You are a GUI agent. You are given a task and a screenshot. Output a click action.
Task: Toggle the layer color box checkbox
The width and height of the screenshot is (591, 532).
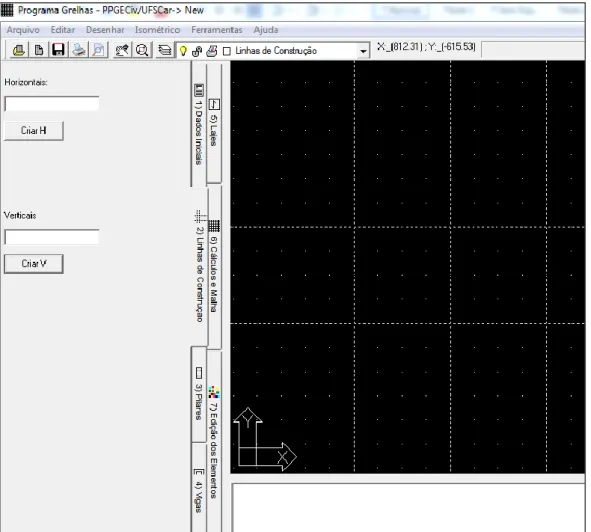(x=227, y=51)
